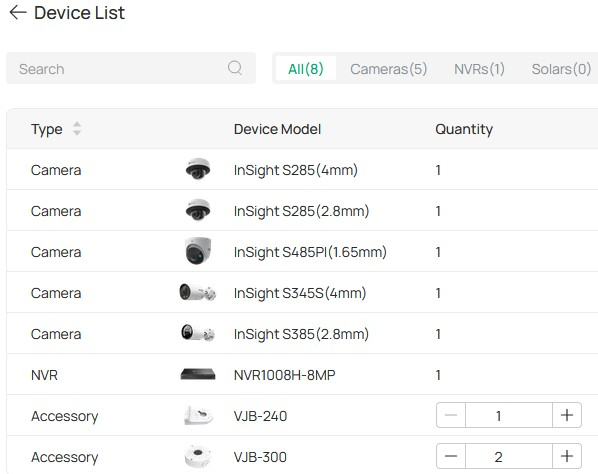Increase VJB-240 quantity with the plus button
The width and height of the screenshot is (598, 474).
tap(567, 415)
